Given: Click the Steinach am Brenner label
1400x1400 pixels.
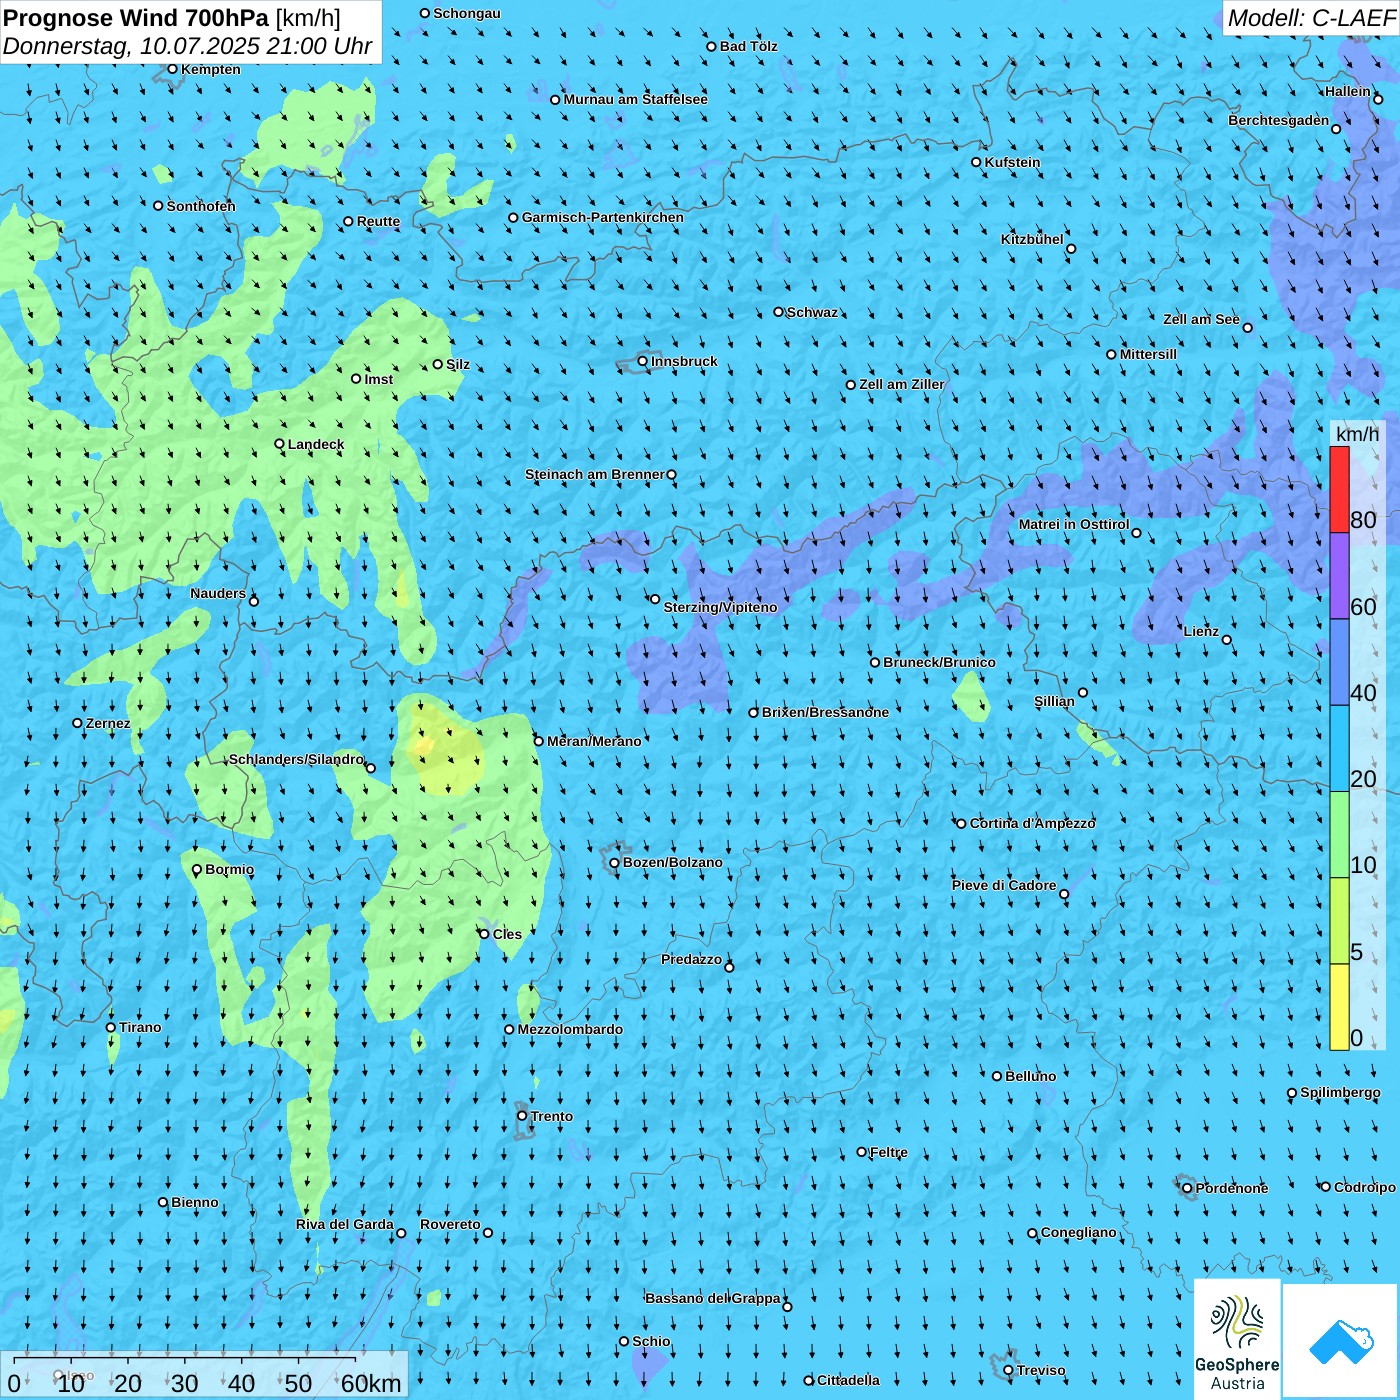Looking at the screenshot, I should (595, 474).
